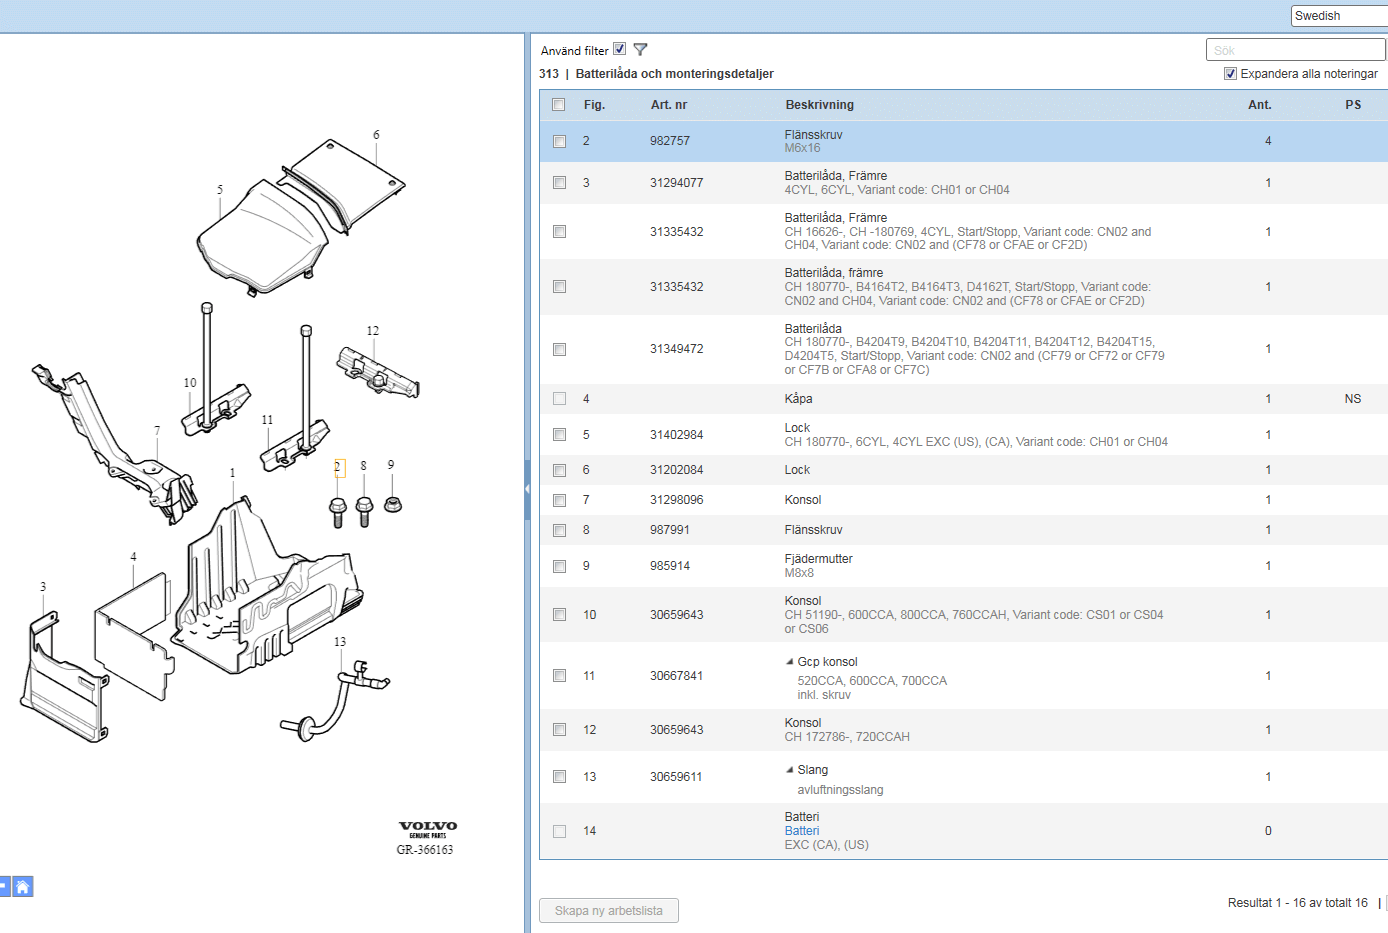Select callout 1 in the parts diagram

pyautogui.click(x=232, y=474)
